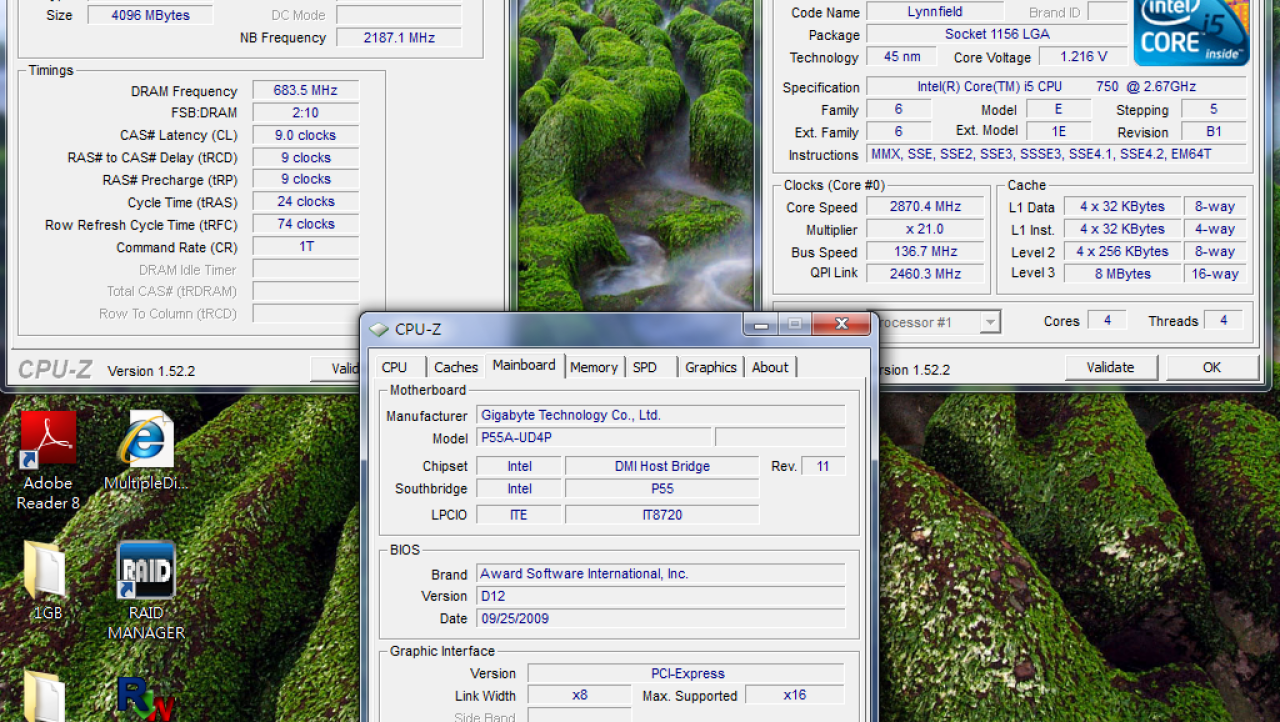Click the LPCIO vendor value 'ITE'

click(x=519, y=515)
